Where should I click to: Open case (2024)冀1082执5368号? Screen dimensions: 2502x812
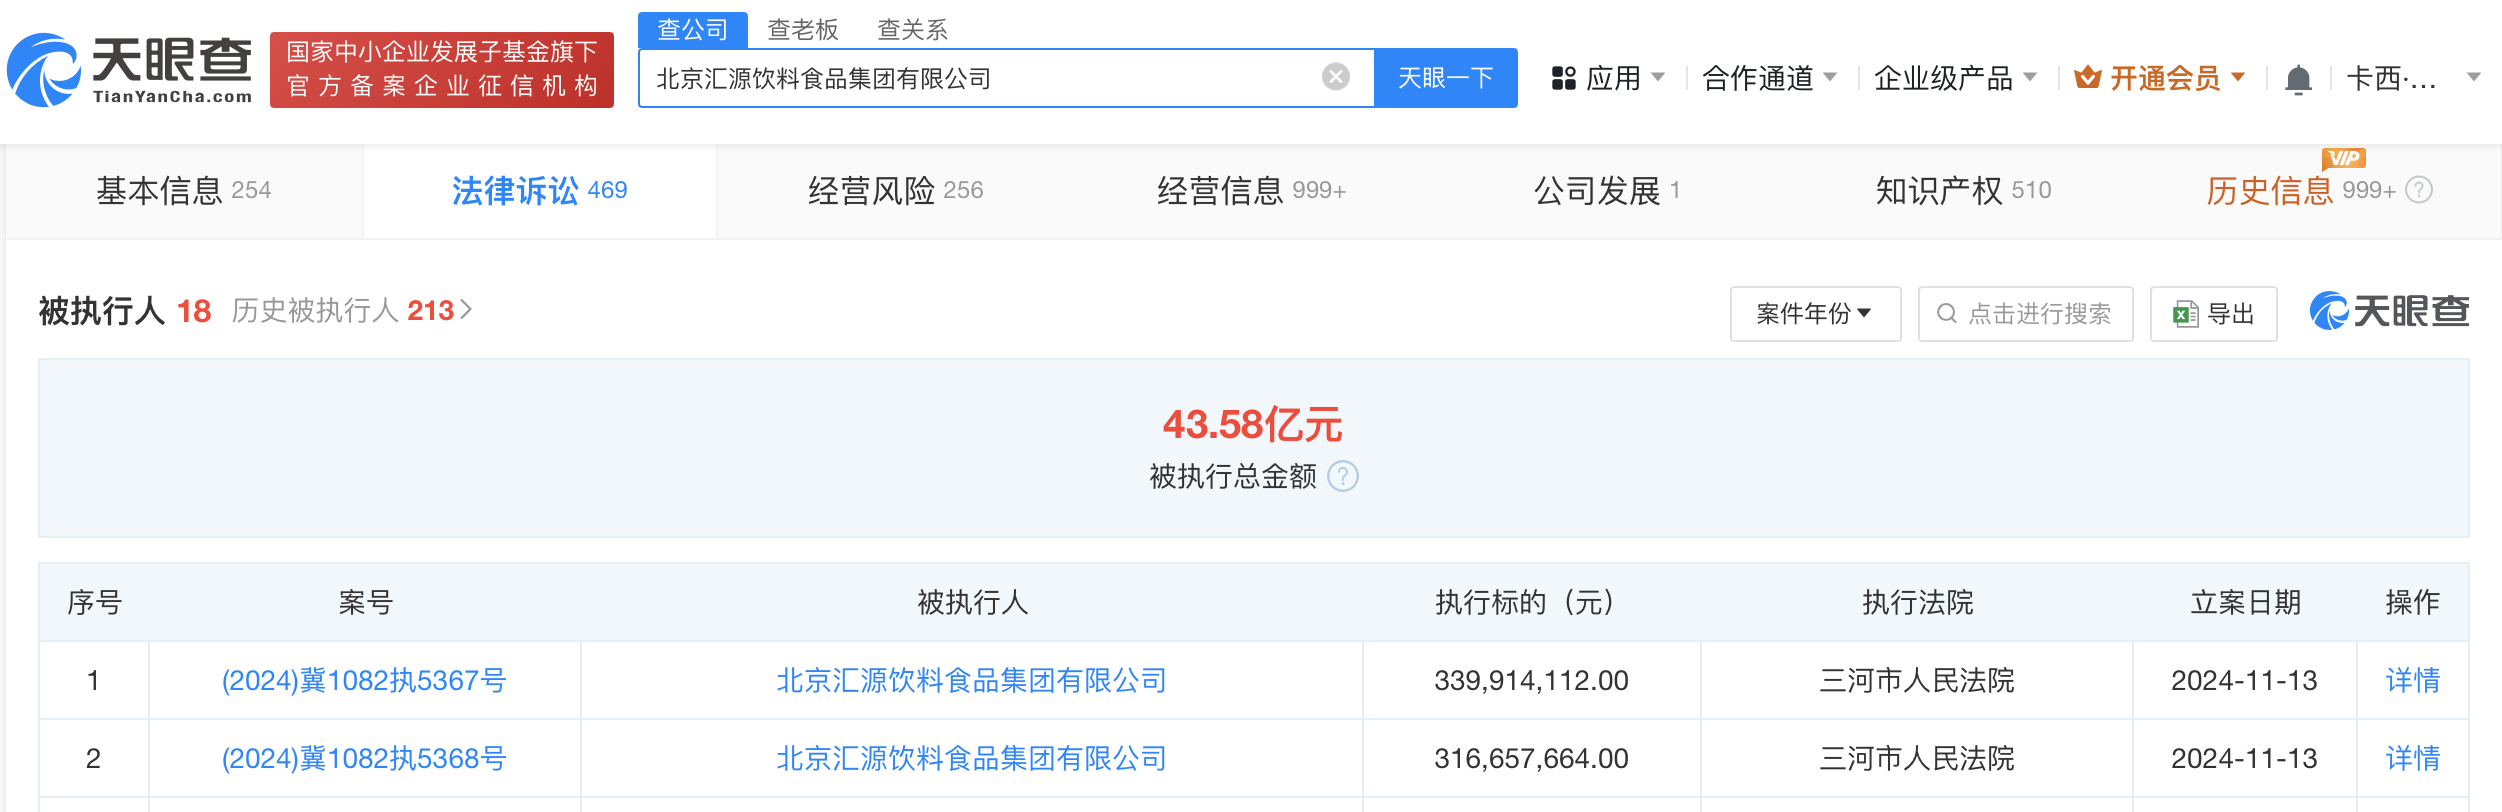tap(364, 758)
